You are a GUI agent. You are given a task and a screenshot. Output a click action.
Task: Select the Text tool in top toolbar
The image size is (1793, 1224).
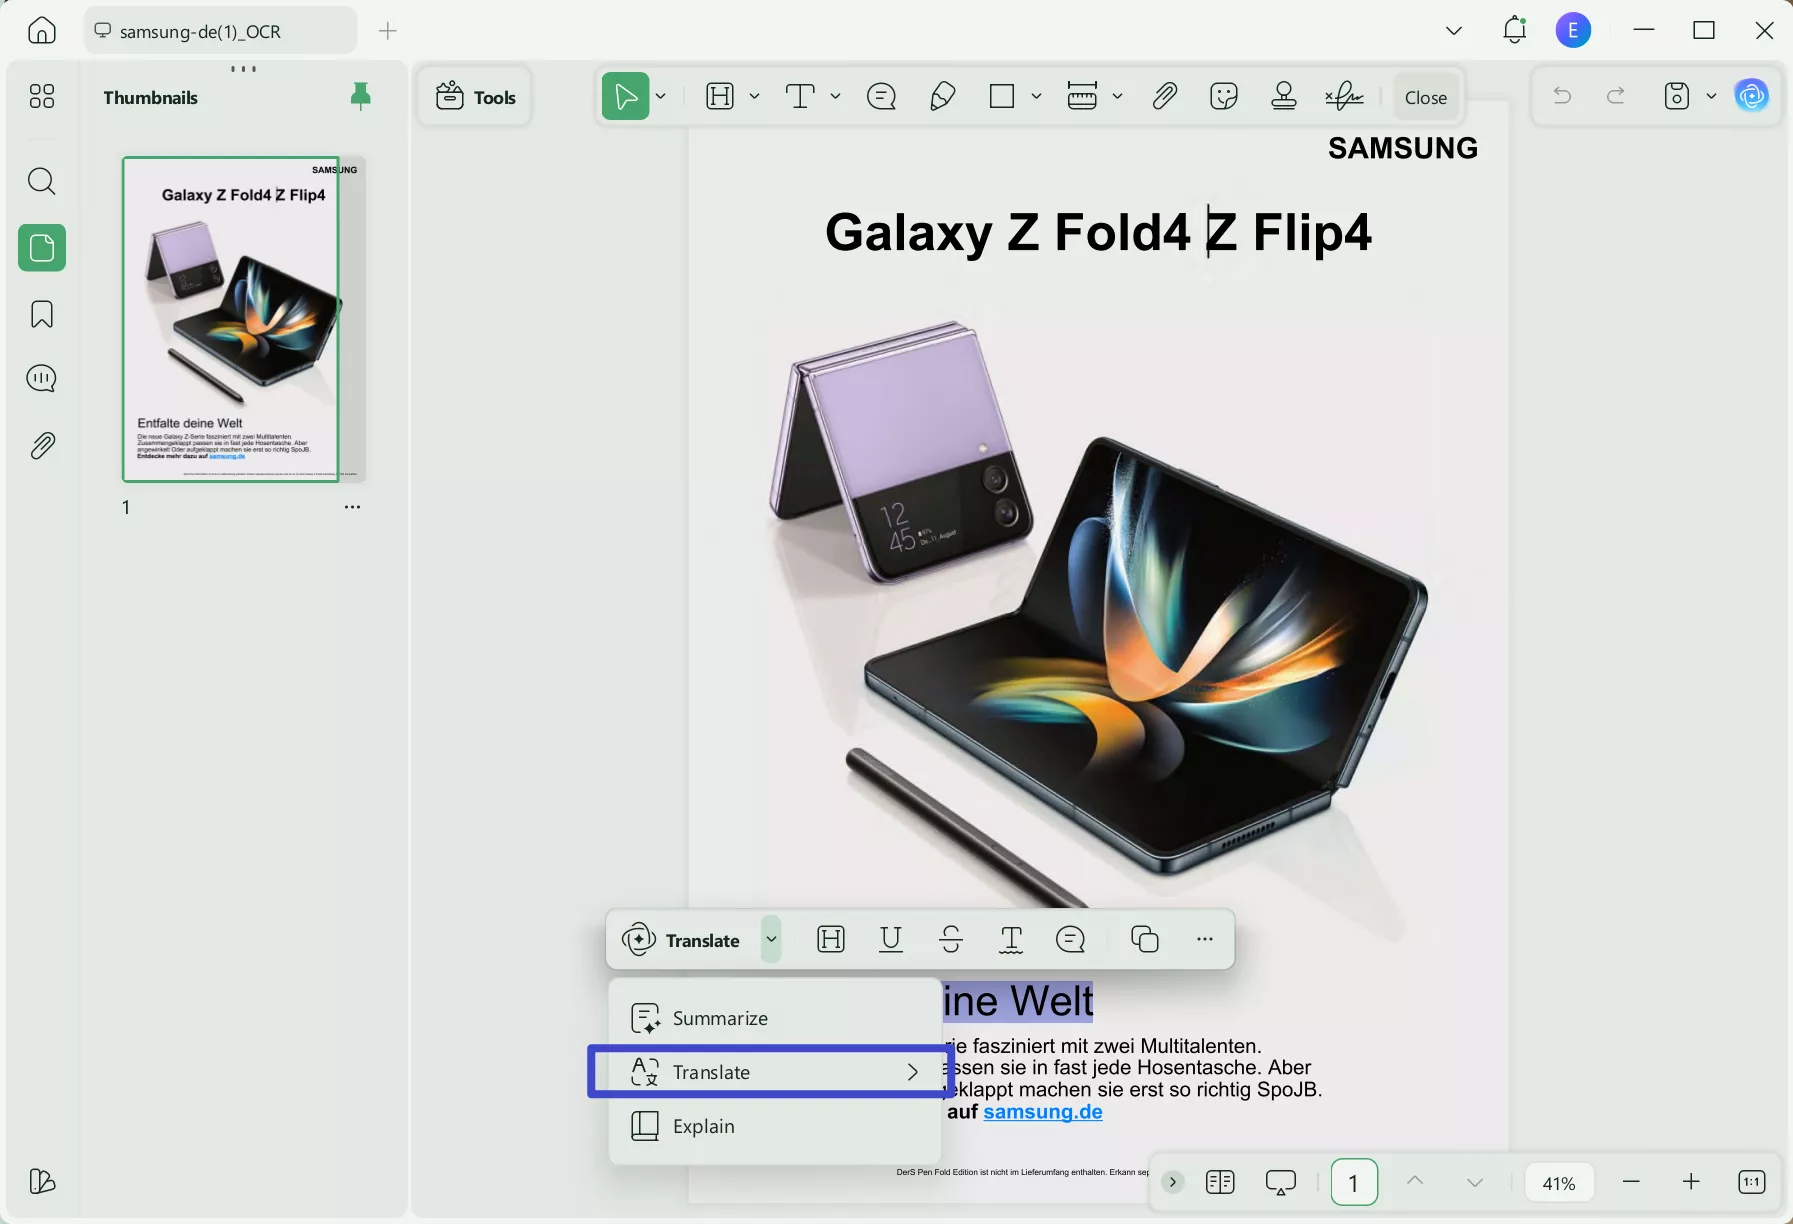pyautogui.click(x=800, y=96)
